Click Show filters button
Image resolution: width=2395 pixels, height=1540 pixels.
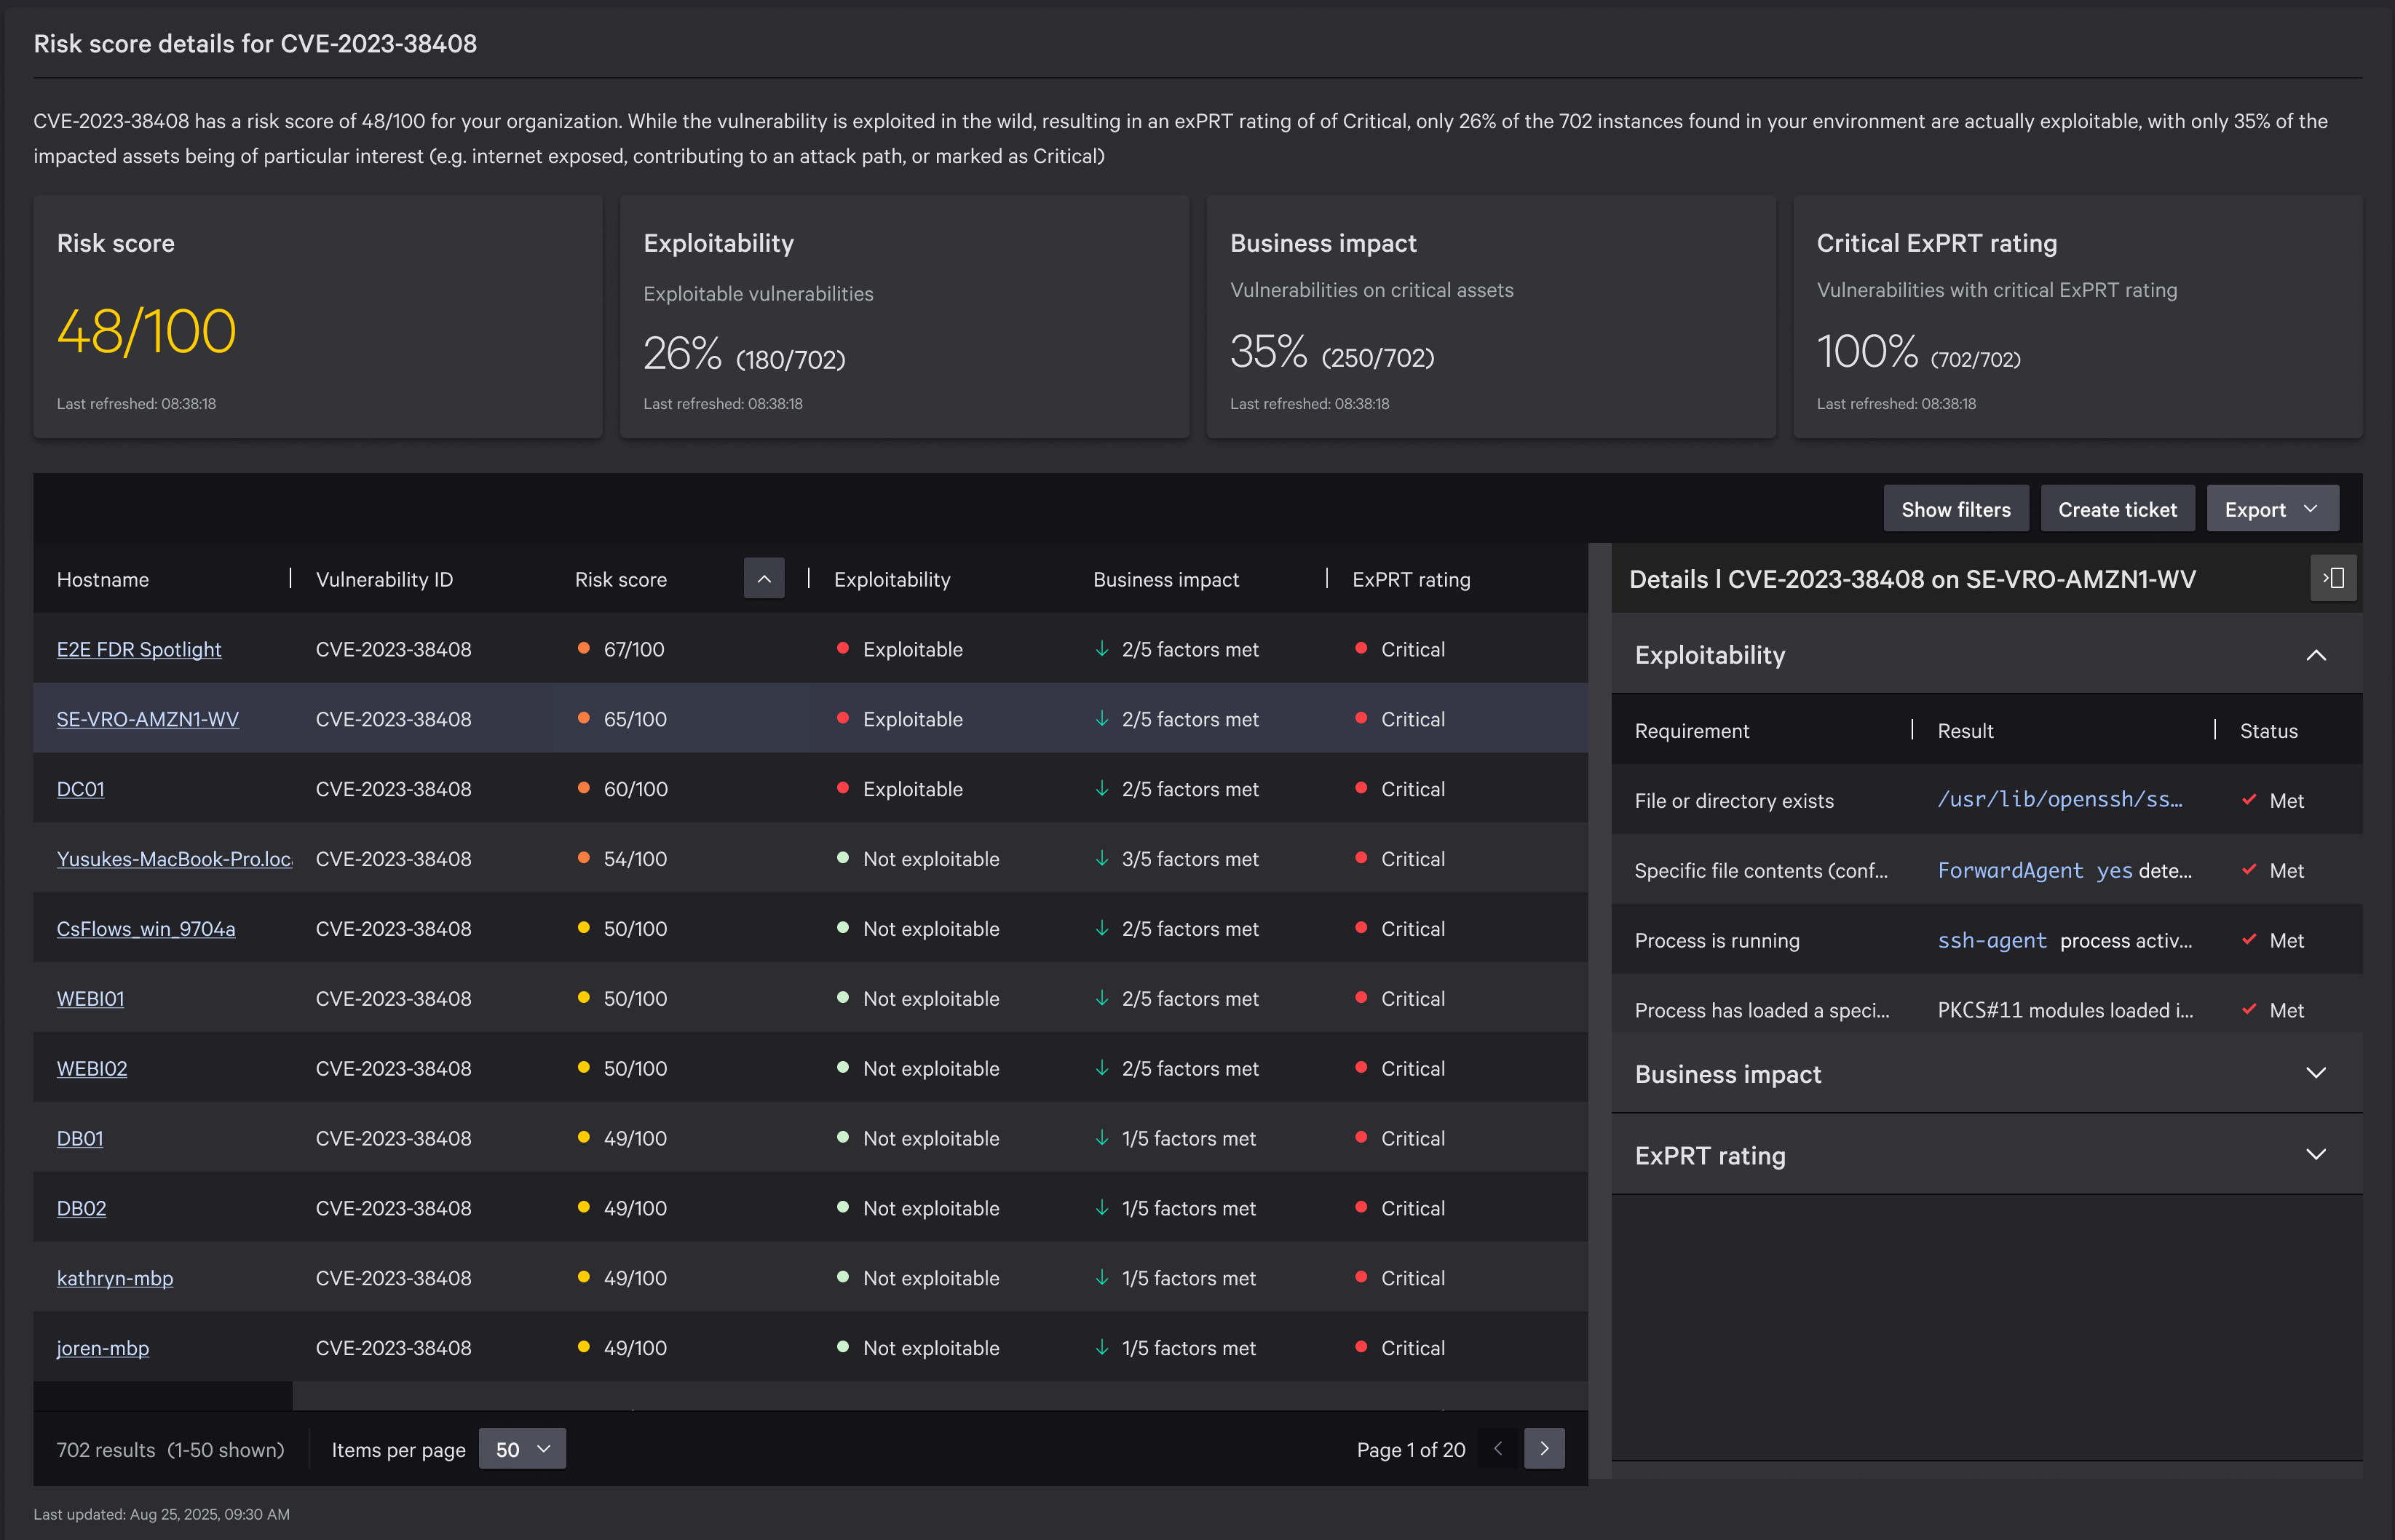click(x=1955, y=510)
